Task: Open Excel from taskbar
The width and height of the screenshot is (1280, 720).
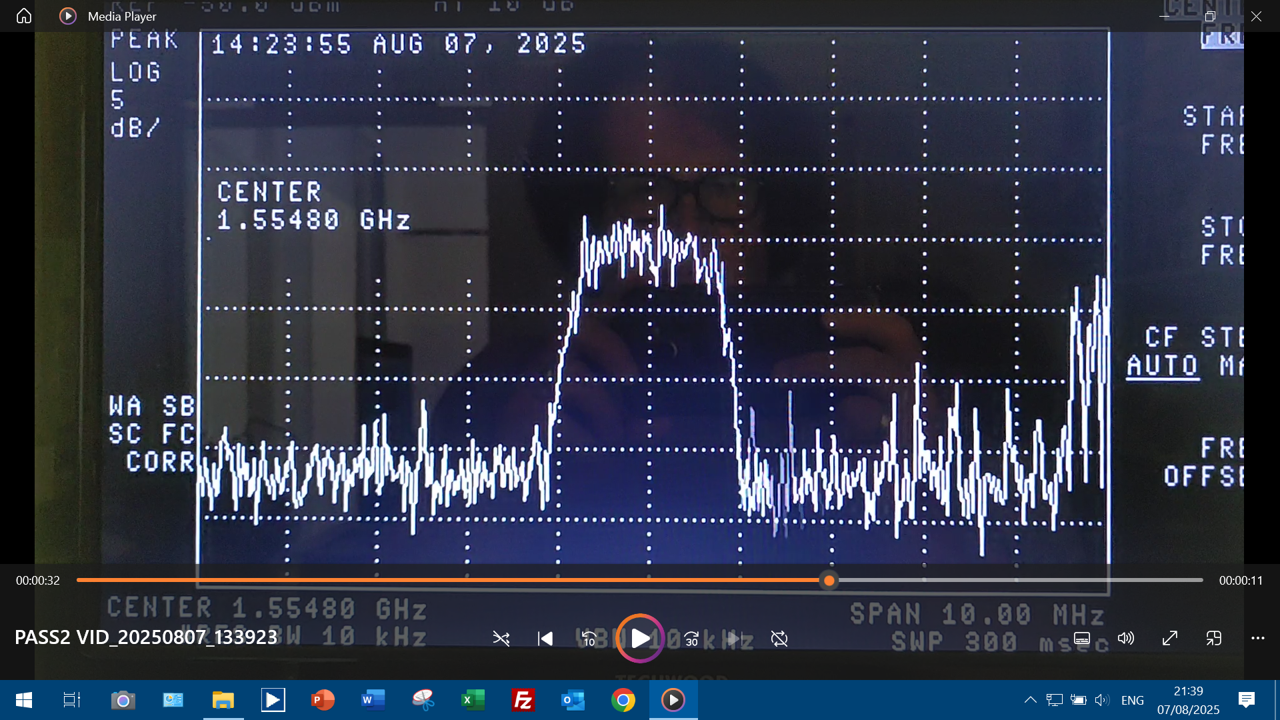Action: tap(473, 700)
